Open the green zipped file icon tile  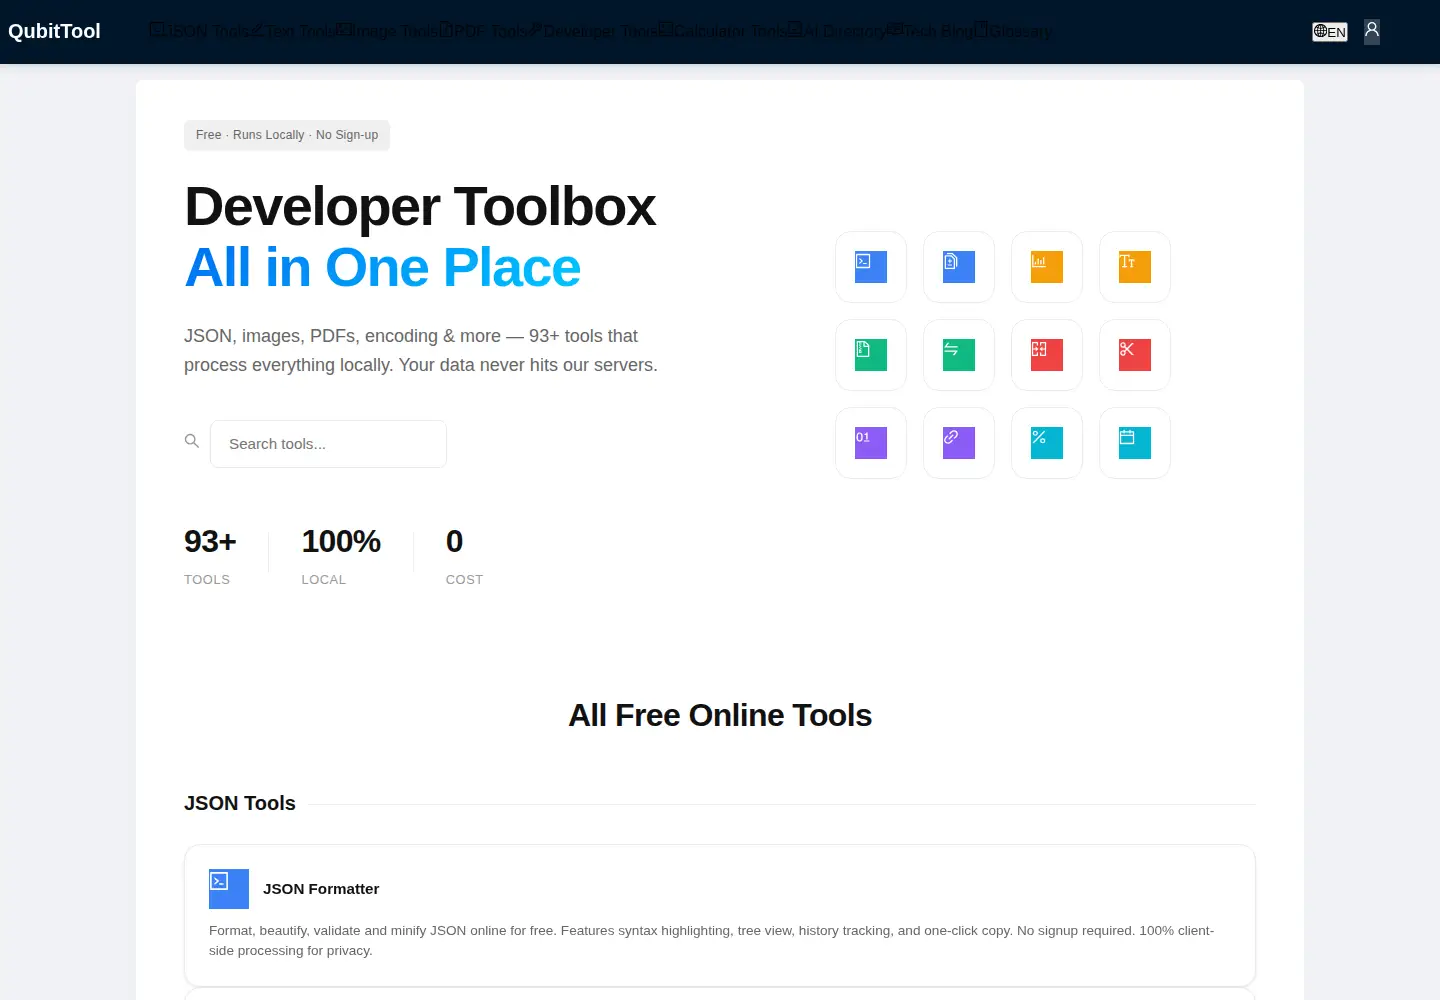871,355
